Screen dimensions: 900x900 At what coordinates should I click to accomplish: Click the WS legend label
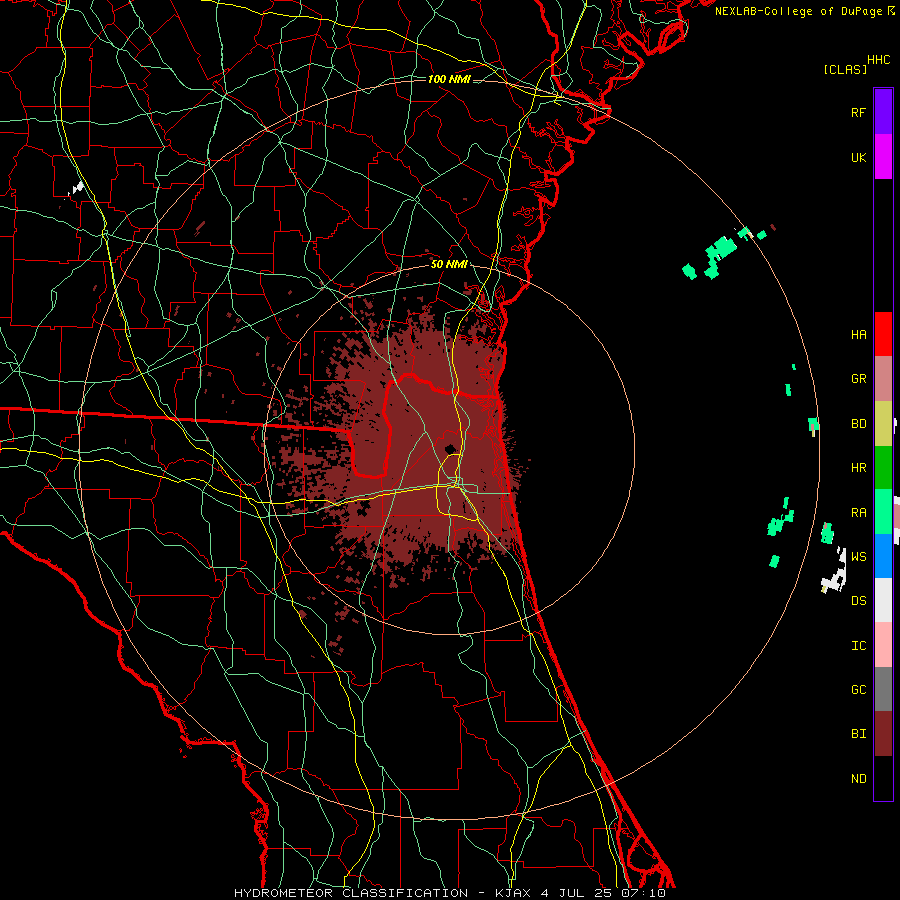[x=858, y=556]
